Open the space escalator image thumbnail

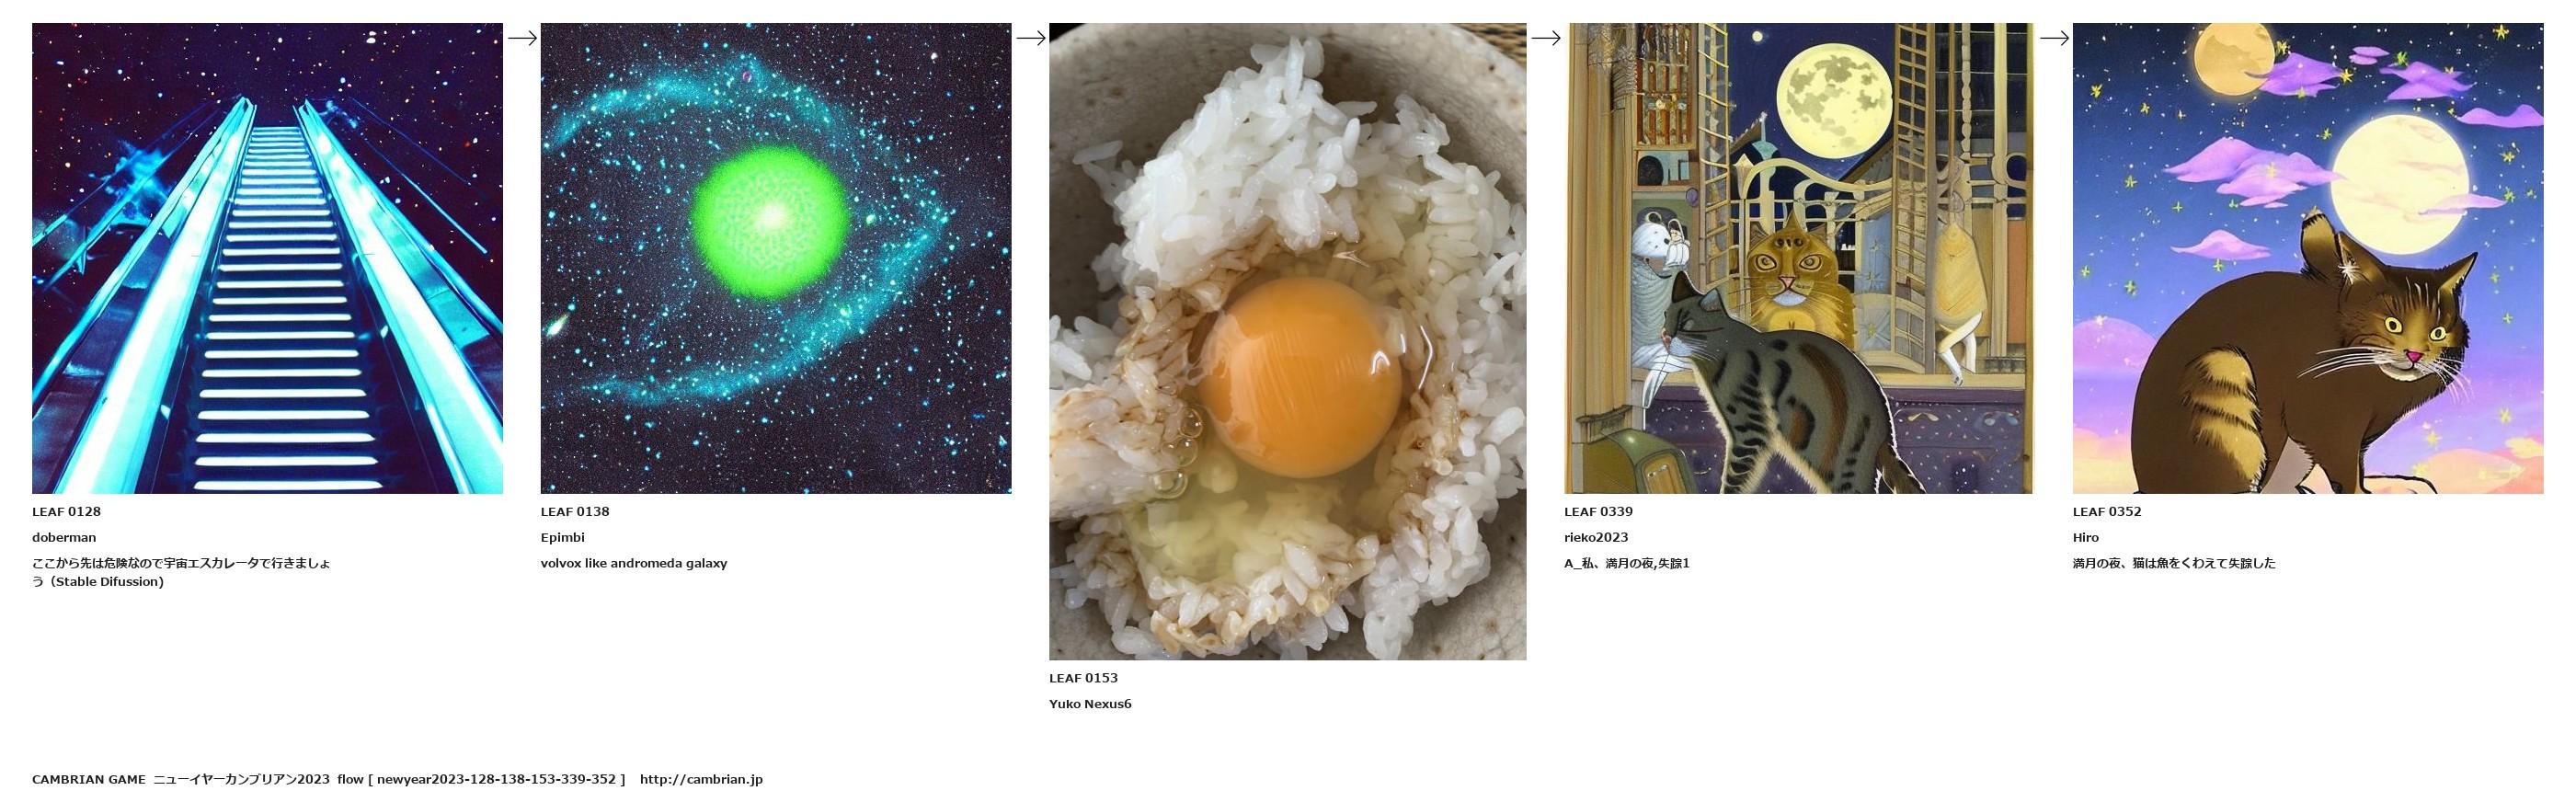point(267,258)
